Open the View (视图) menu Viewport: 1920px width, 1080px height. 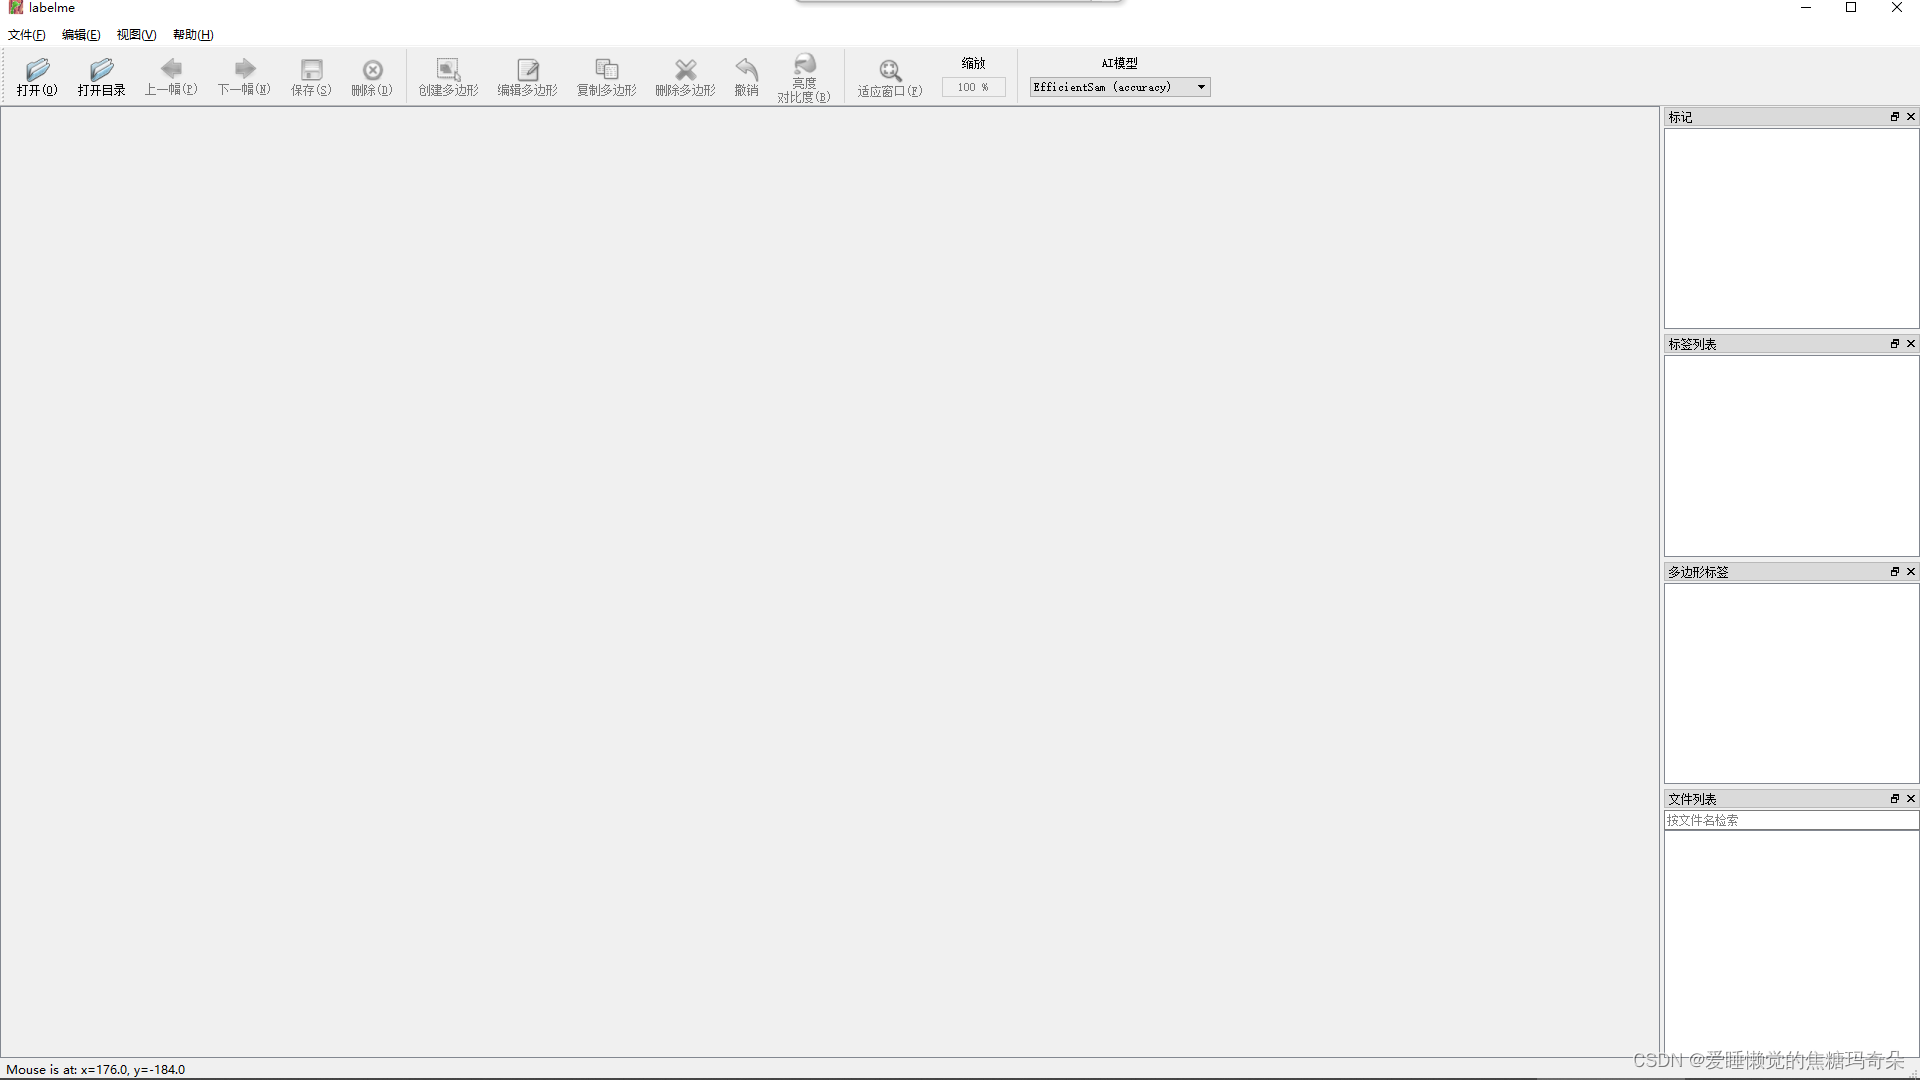(x=136, y=35)
